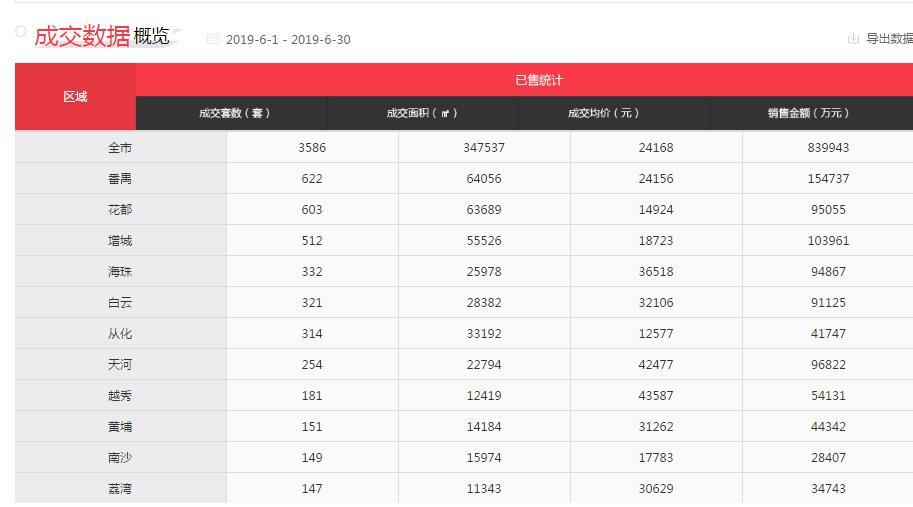The width and height of the screenshot is (913, 507).
Task: Click the 导出数据 export data link
Action: tap(888, 39)
